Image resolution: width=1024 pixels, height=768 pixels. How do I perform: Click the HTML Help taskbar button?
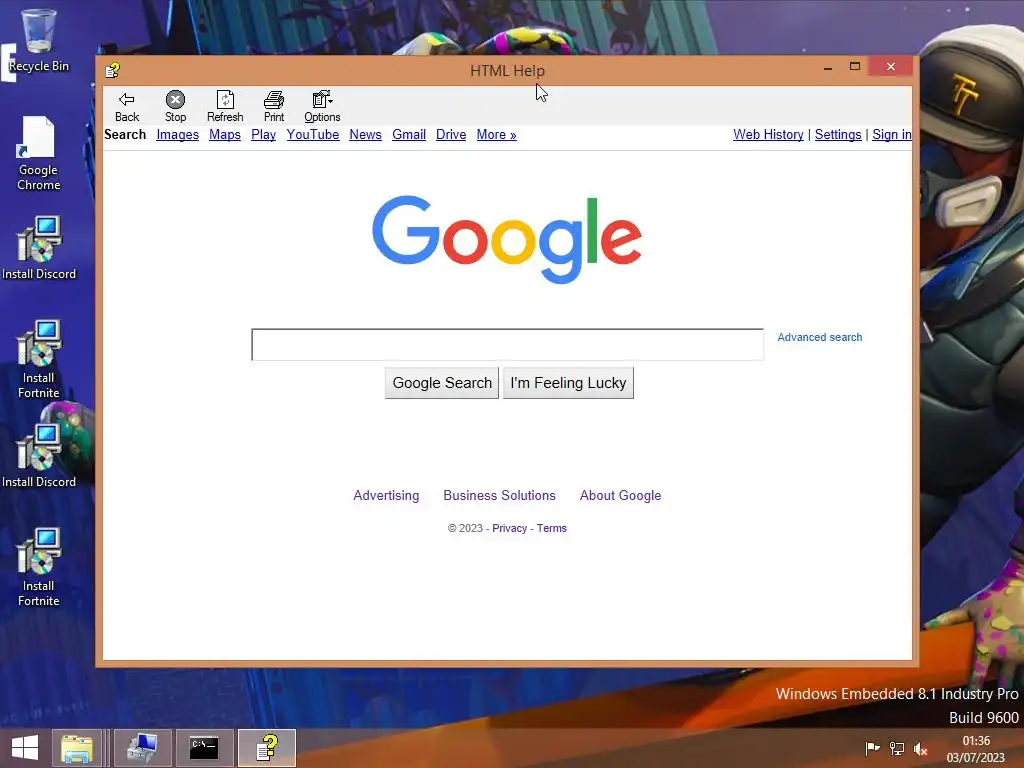[x=266, y=748]
